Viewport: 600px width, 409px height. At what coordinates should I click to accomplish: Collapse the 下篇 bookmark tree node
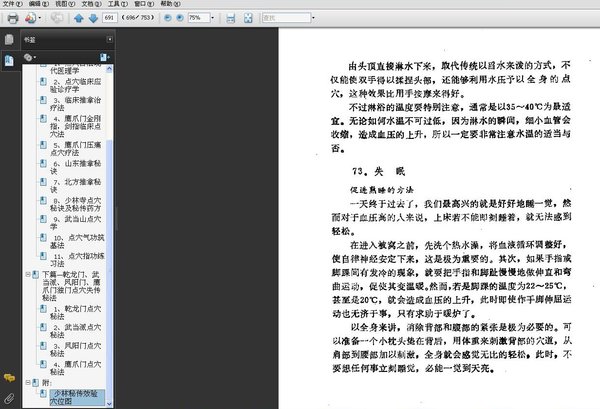click(x=28, y=275)
